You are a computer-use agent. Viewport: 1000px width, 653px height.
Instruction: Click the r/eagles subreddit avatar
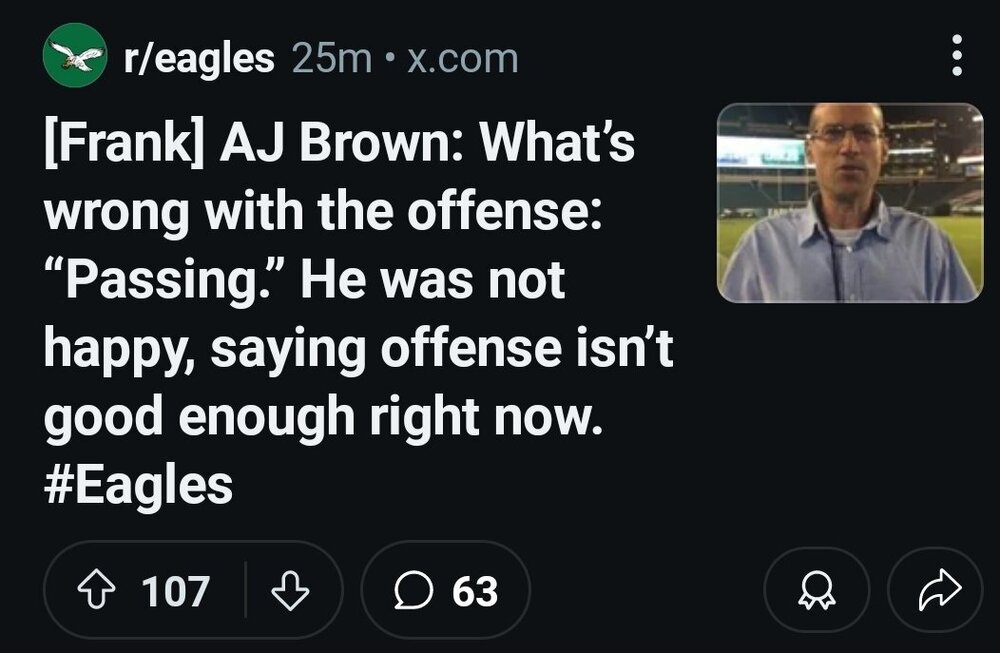pyautogui.click(x=74, y=56)
